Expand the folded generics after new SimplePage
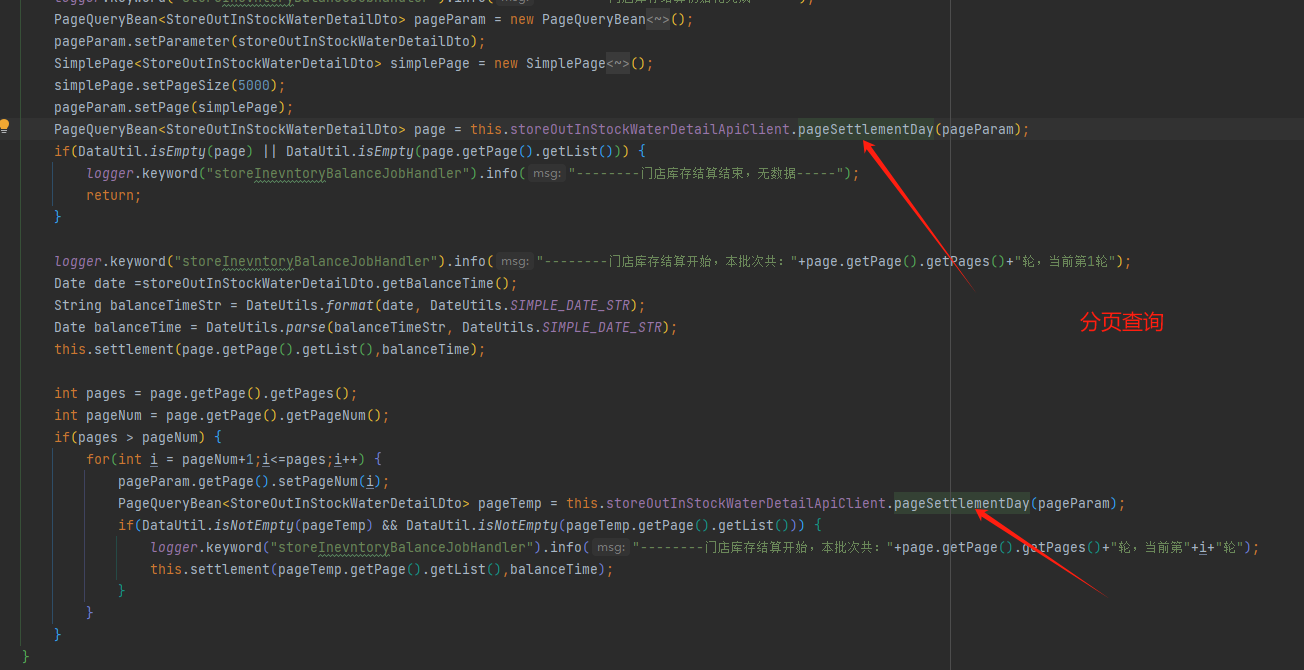 (618, 63)
